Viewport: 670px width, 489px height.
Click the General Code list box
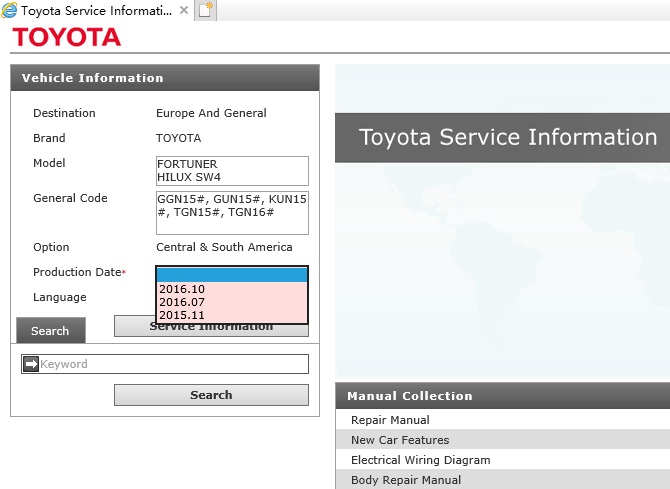pos(232,213)
